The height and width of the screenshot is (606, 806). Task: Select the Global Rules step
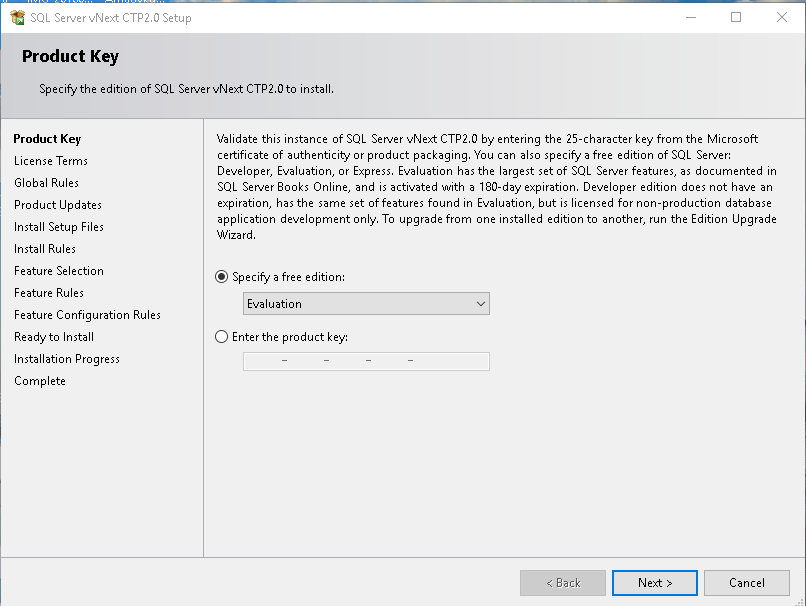(x=48, y=183)
